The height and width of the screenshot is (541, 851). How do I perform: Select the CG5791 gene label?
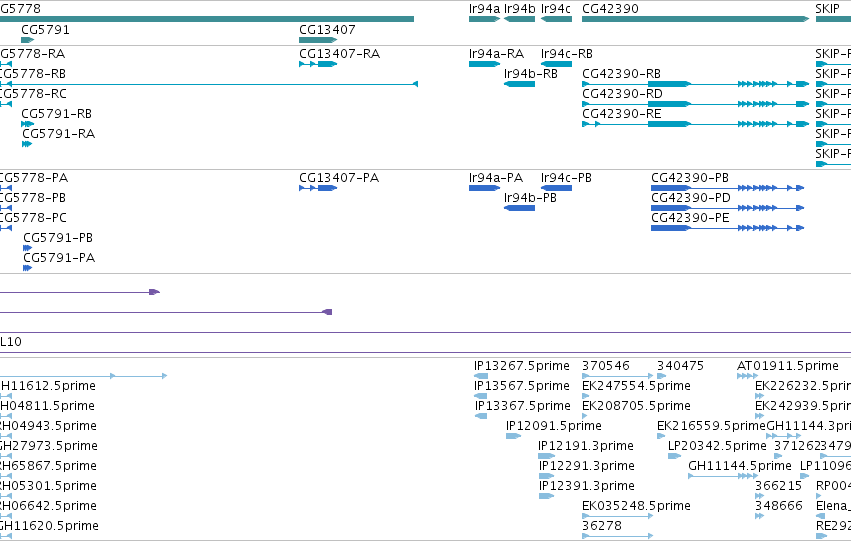pyautogui.click(x=46, y=30)
